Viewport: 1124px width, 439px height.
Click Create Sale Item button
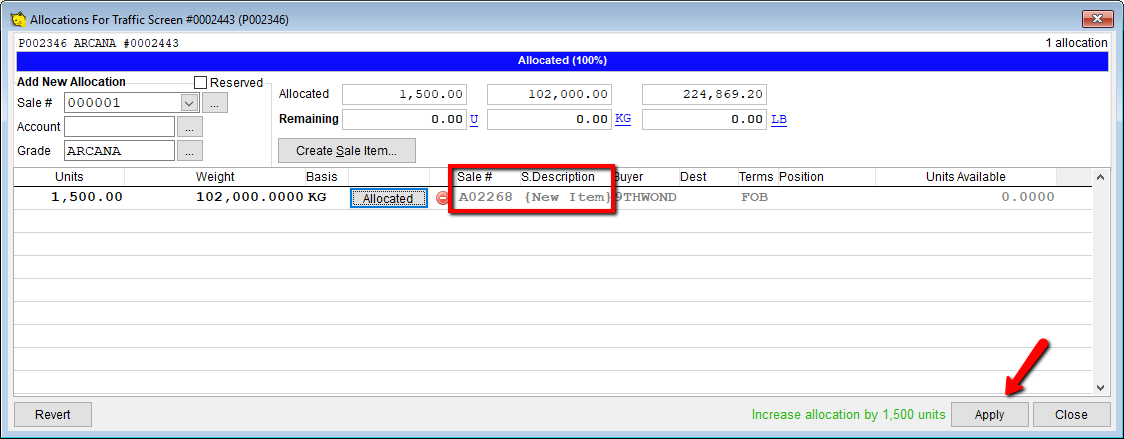[x=347, y=151]
